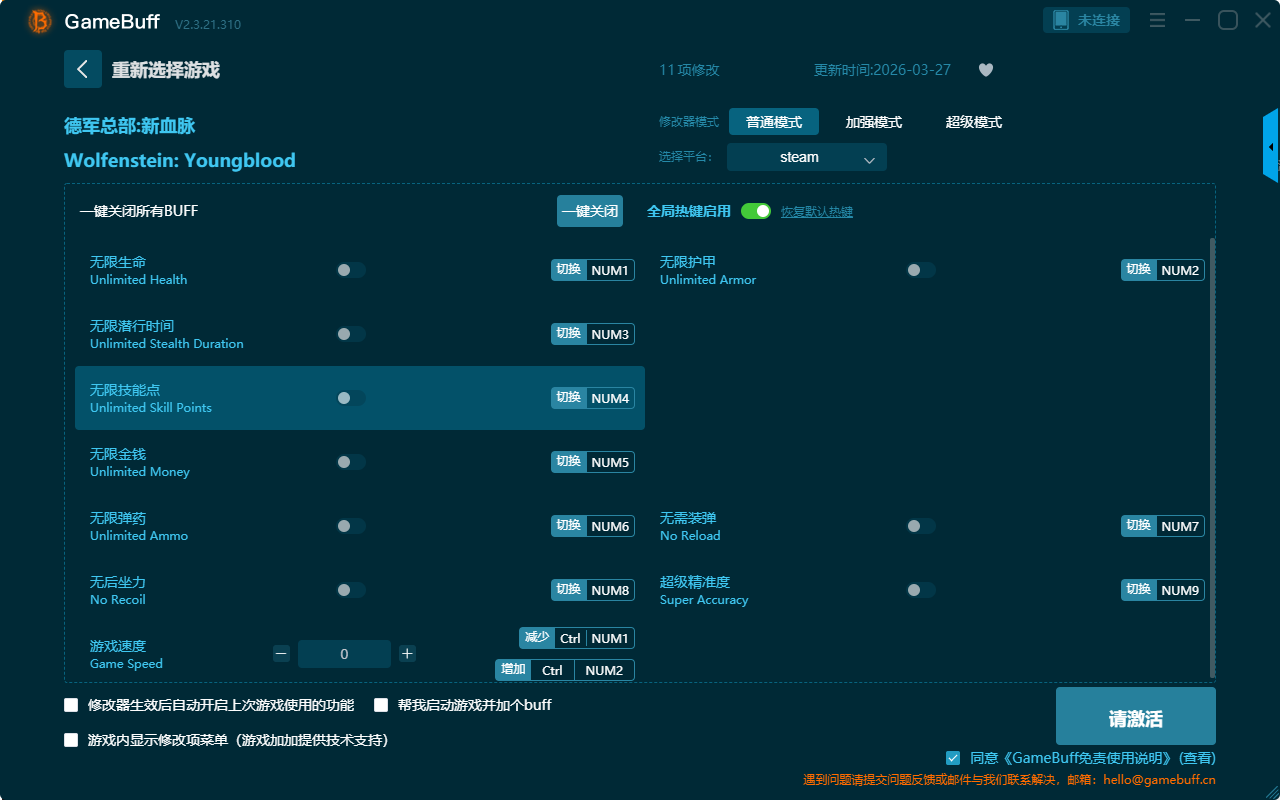Screen dimensions: 1280x800
Task: Uncheck the GameBuff disclaimer agreement checkbox
Action: click(953, 758)
